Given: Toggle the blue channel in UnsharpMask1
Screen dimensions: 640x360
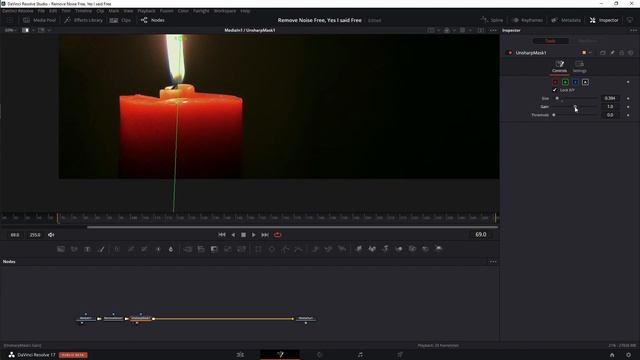Looking at the screenshot, I should [575, 82].
